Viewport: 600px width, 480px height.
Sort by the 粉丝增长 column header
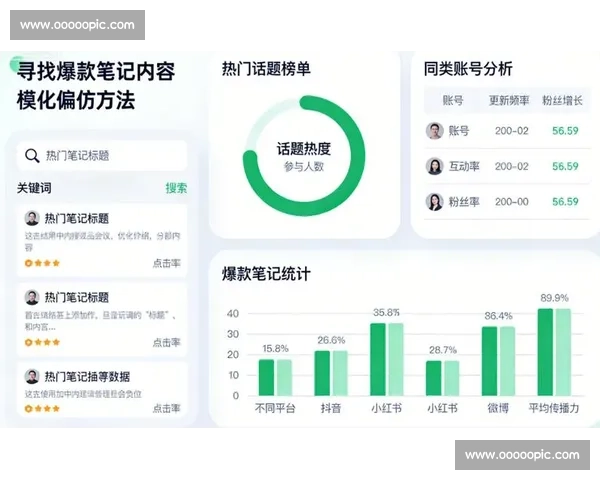click(x=562, y=101)
